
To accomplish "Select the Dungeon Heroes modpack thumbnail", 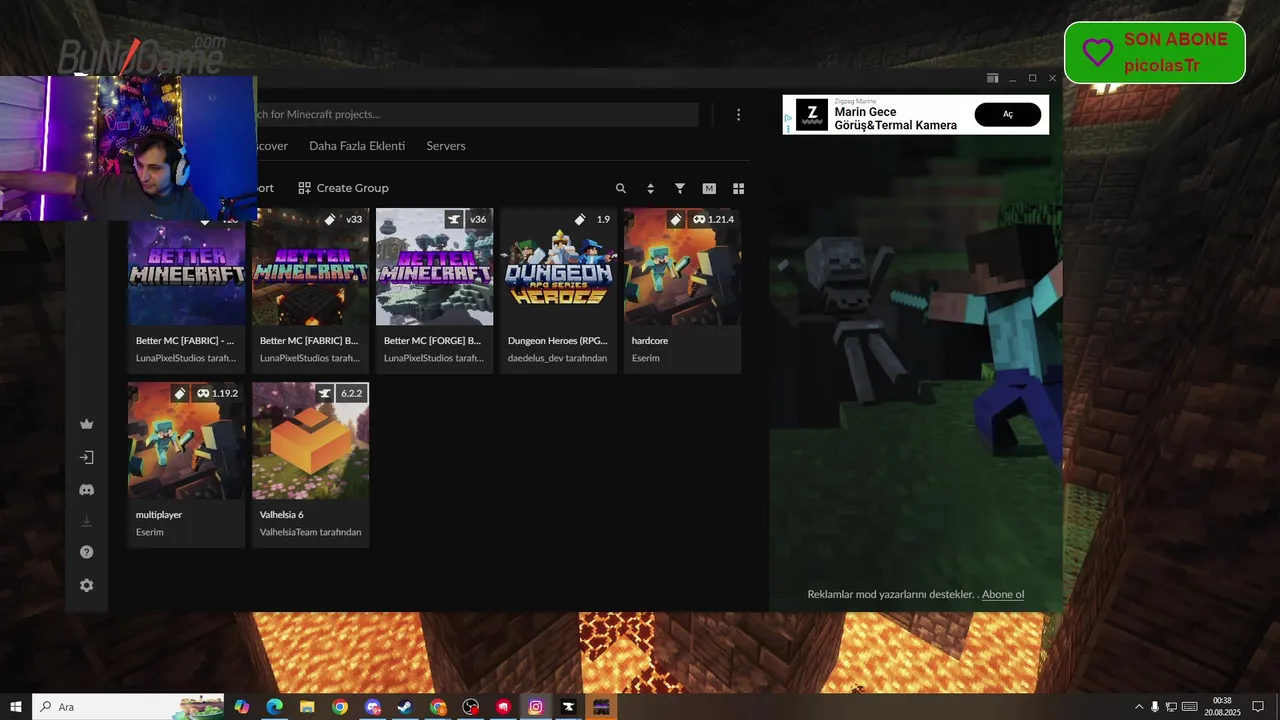I will 558,267.
